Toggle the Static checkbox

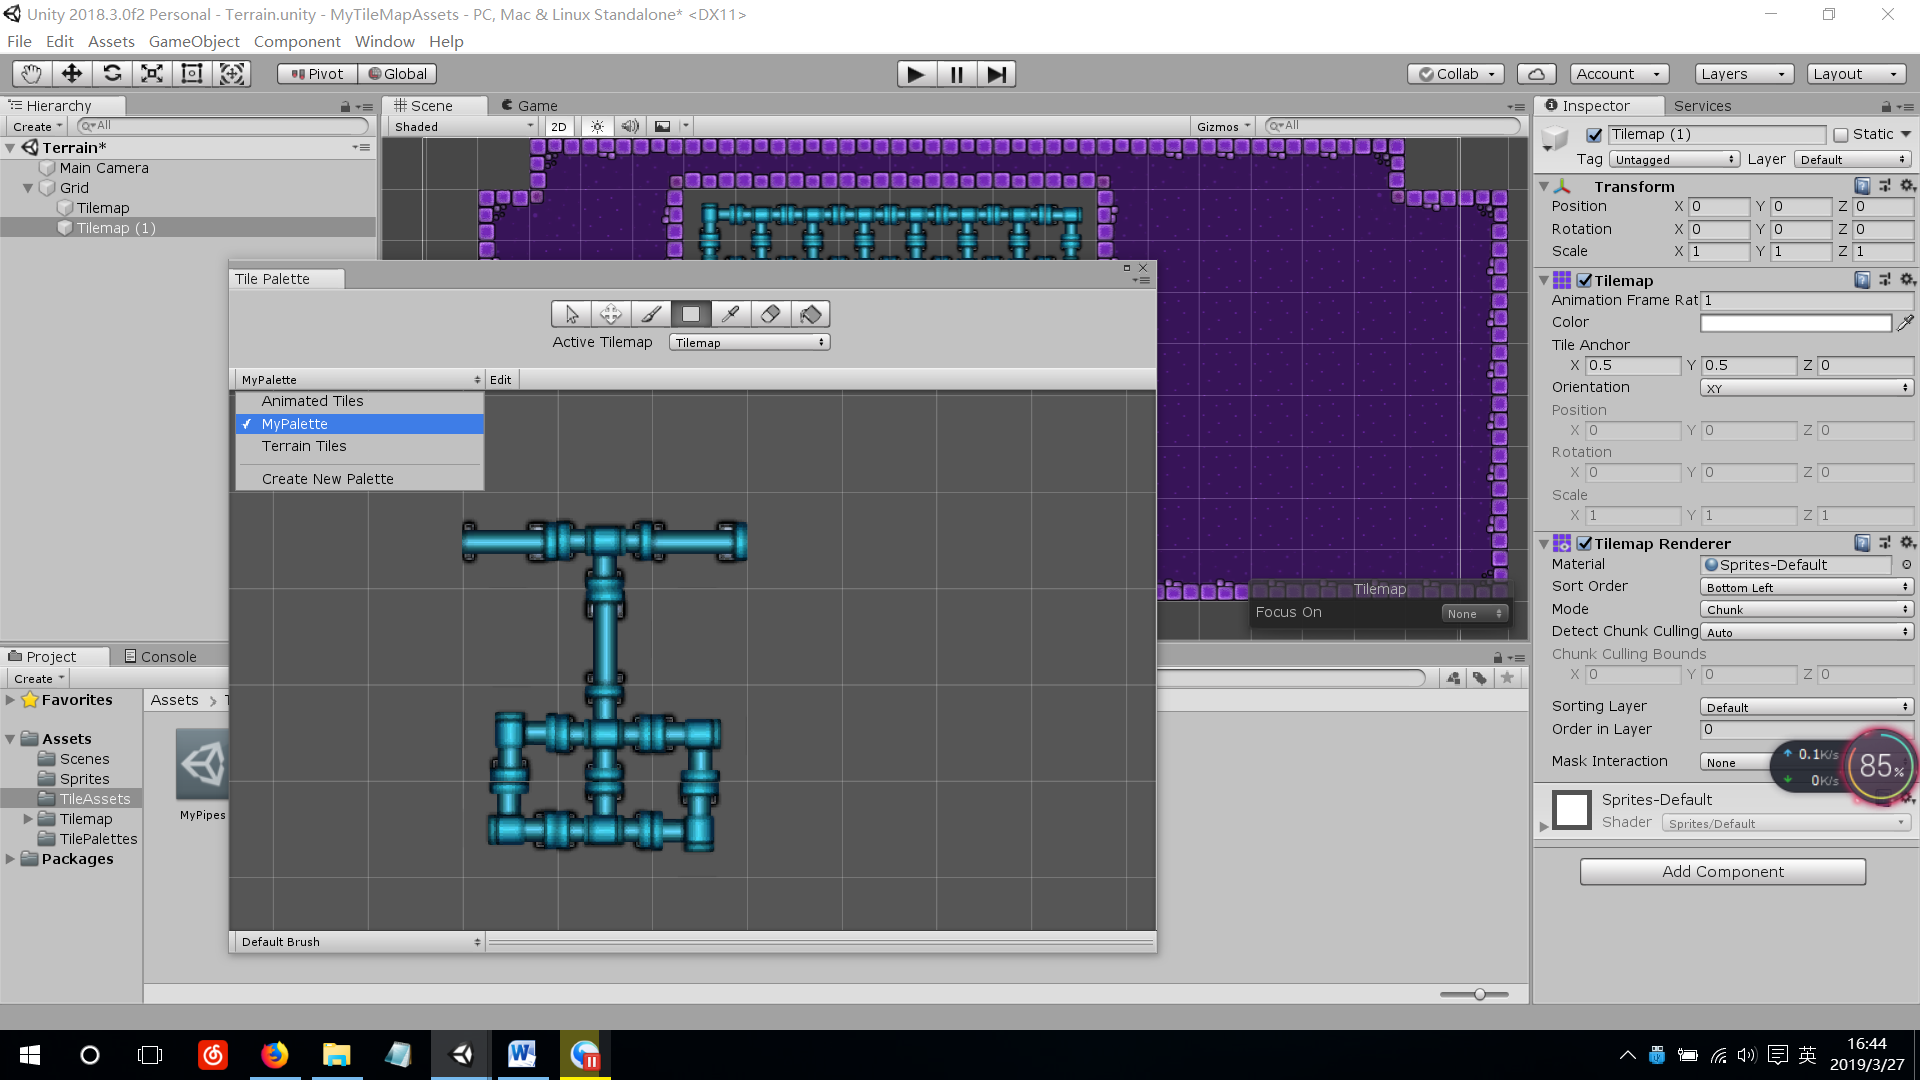1840,135
